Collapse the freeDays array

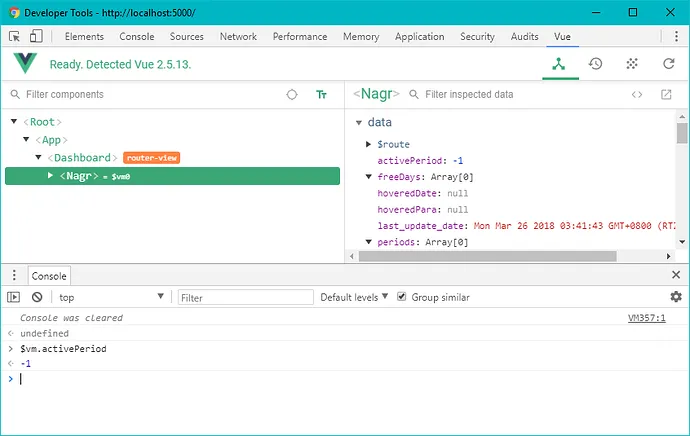(x=369, y=176)
